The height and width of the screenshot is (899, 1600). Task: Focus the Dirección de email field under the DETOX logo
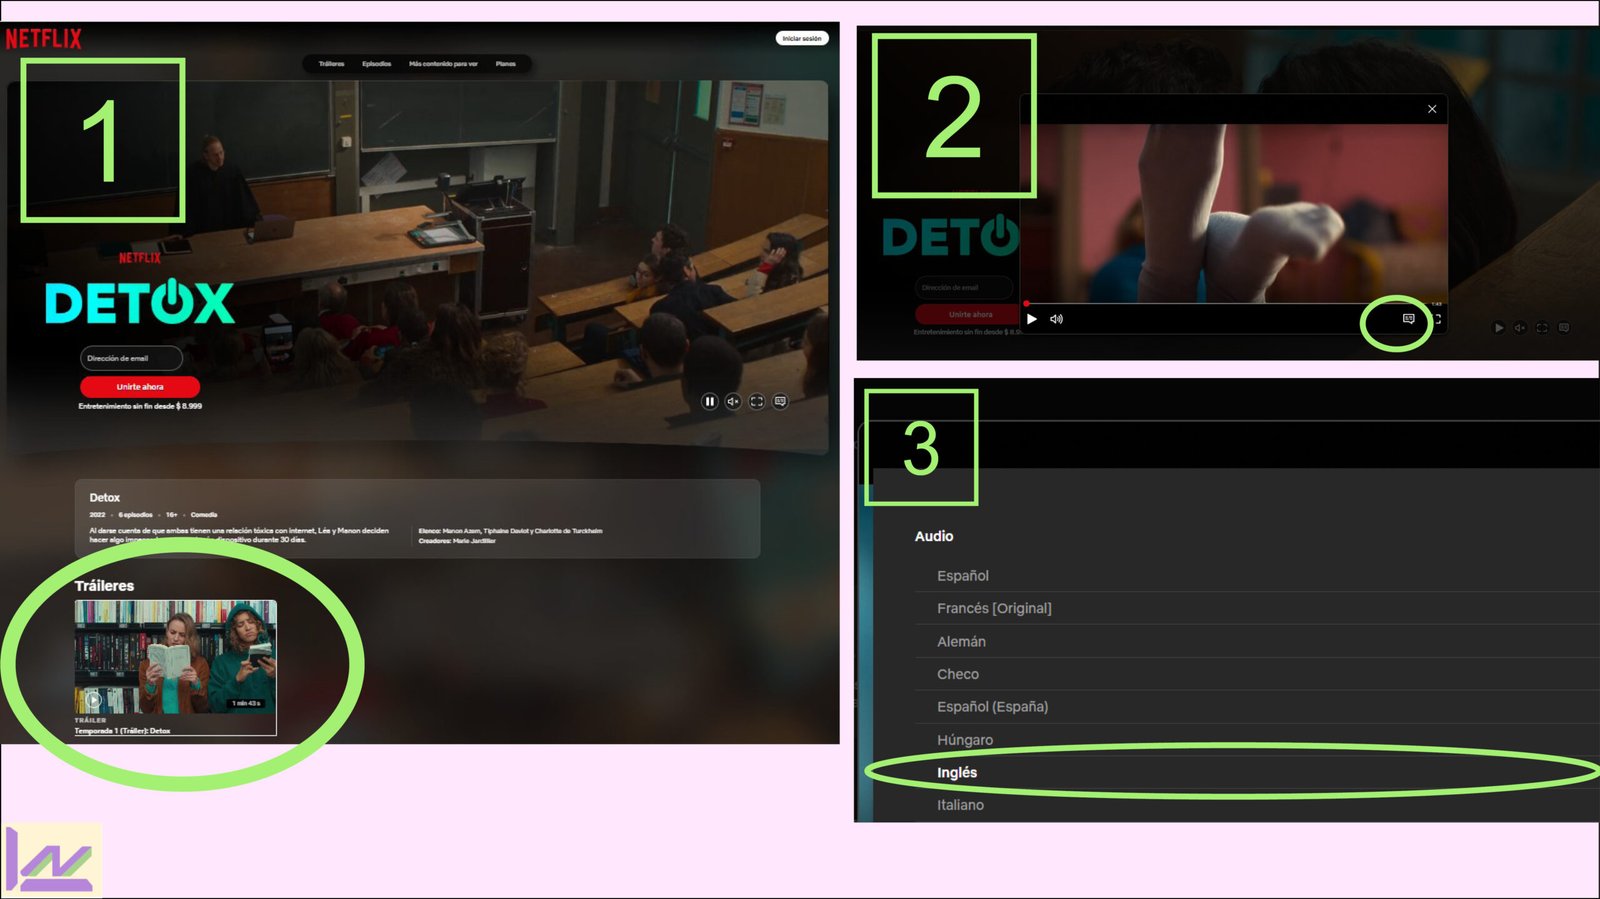pyautogui.click(x=131, y=358)
